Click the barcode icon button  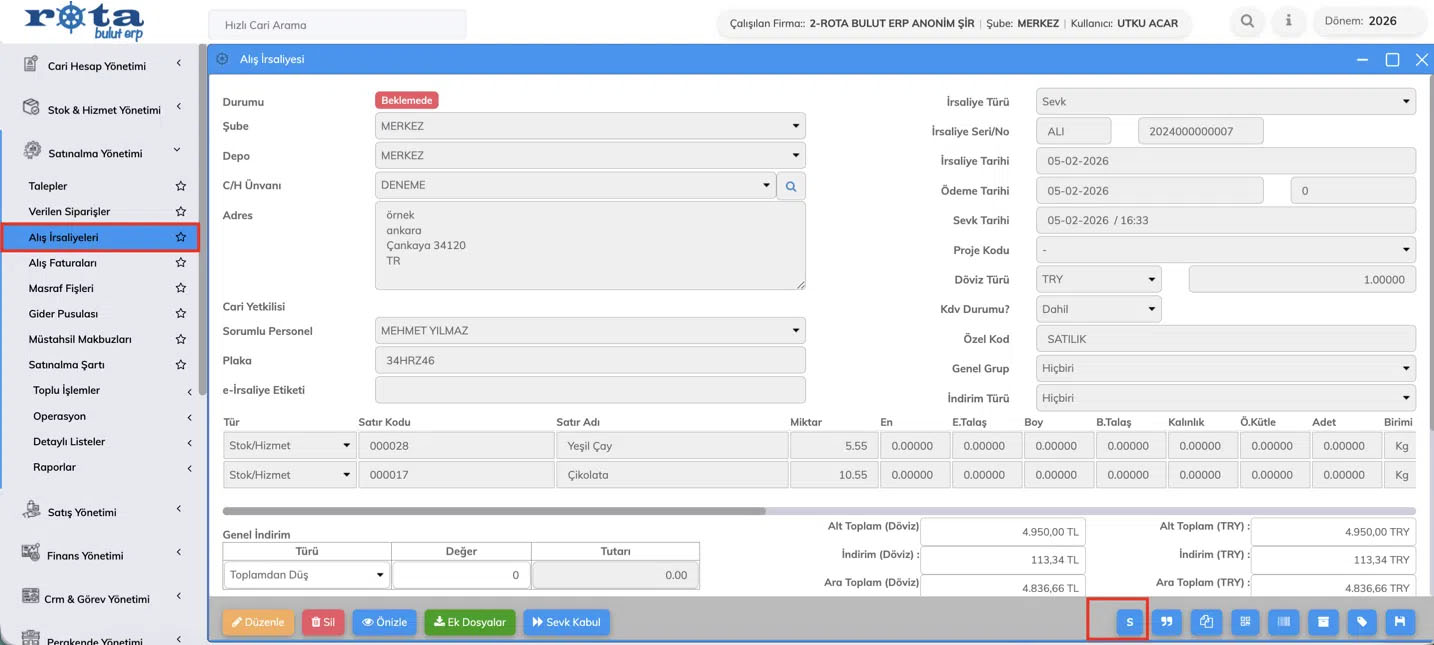click(1284, 622)
